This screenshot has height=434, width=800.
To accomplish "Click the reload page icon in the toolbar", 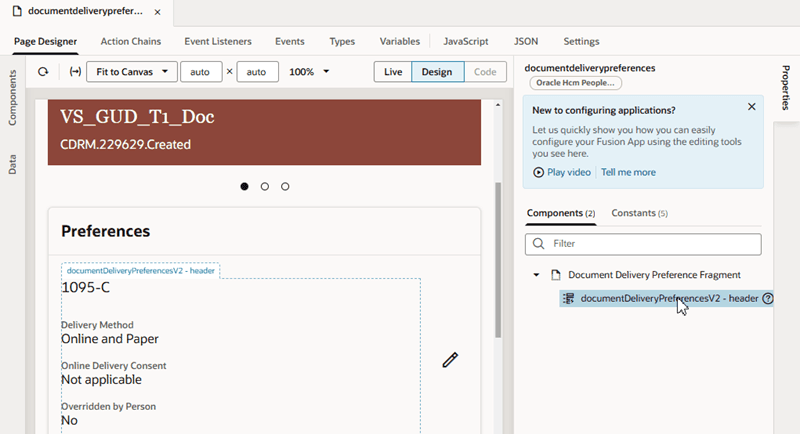I will [43, 72].
